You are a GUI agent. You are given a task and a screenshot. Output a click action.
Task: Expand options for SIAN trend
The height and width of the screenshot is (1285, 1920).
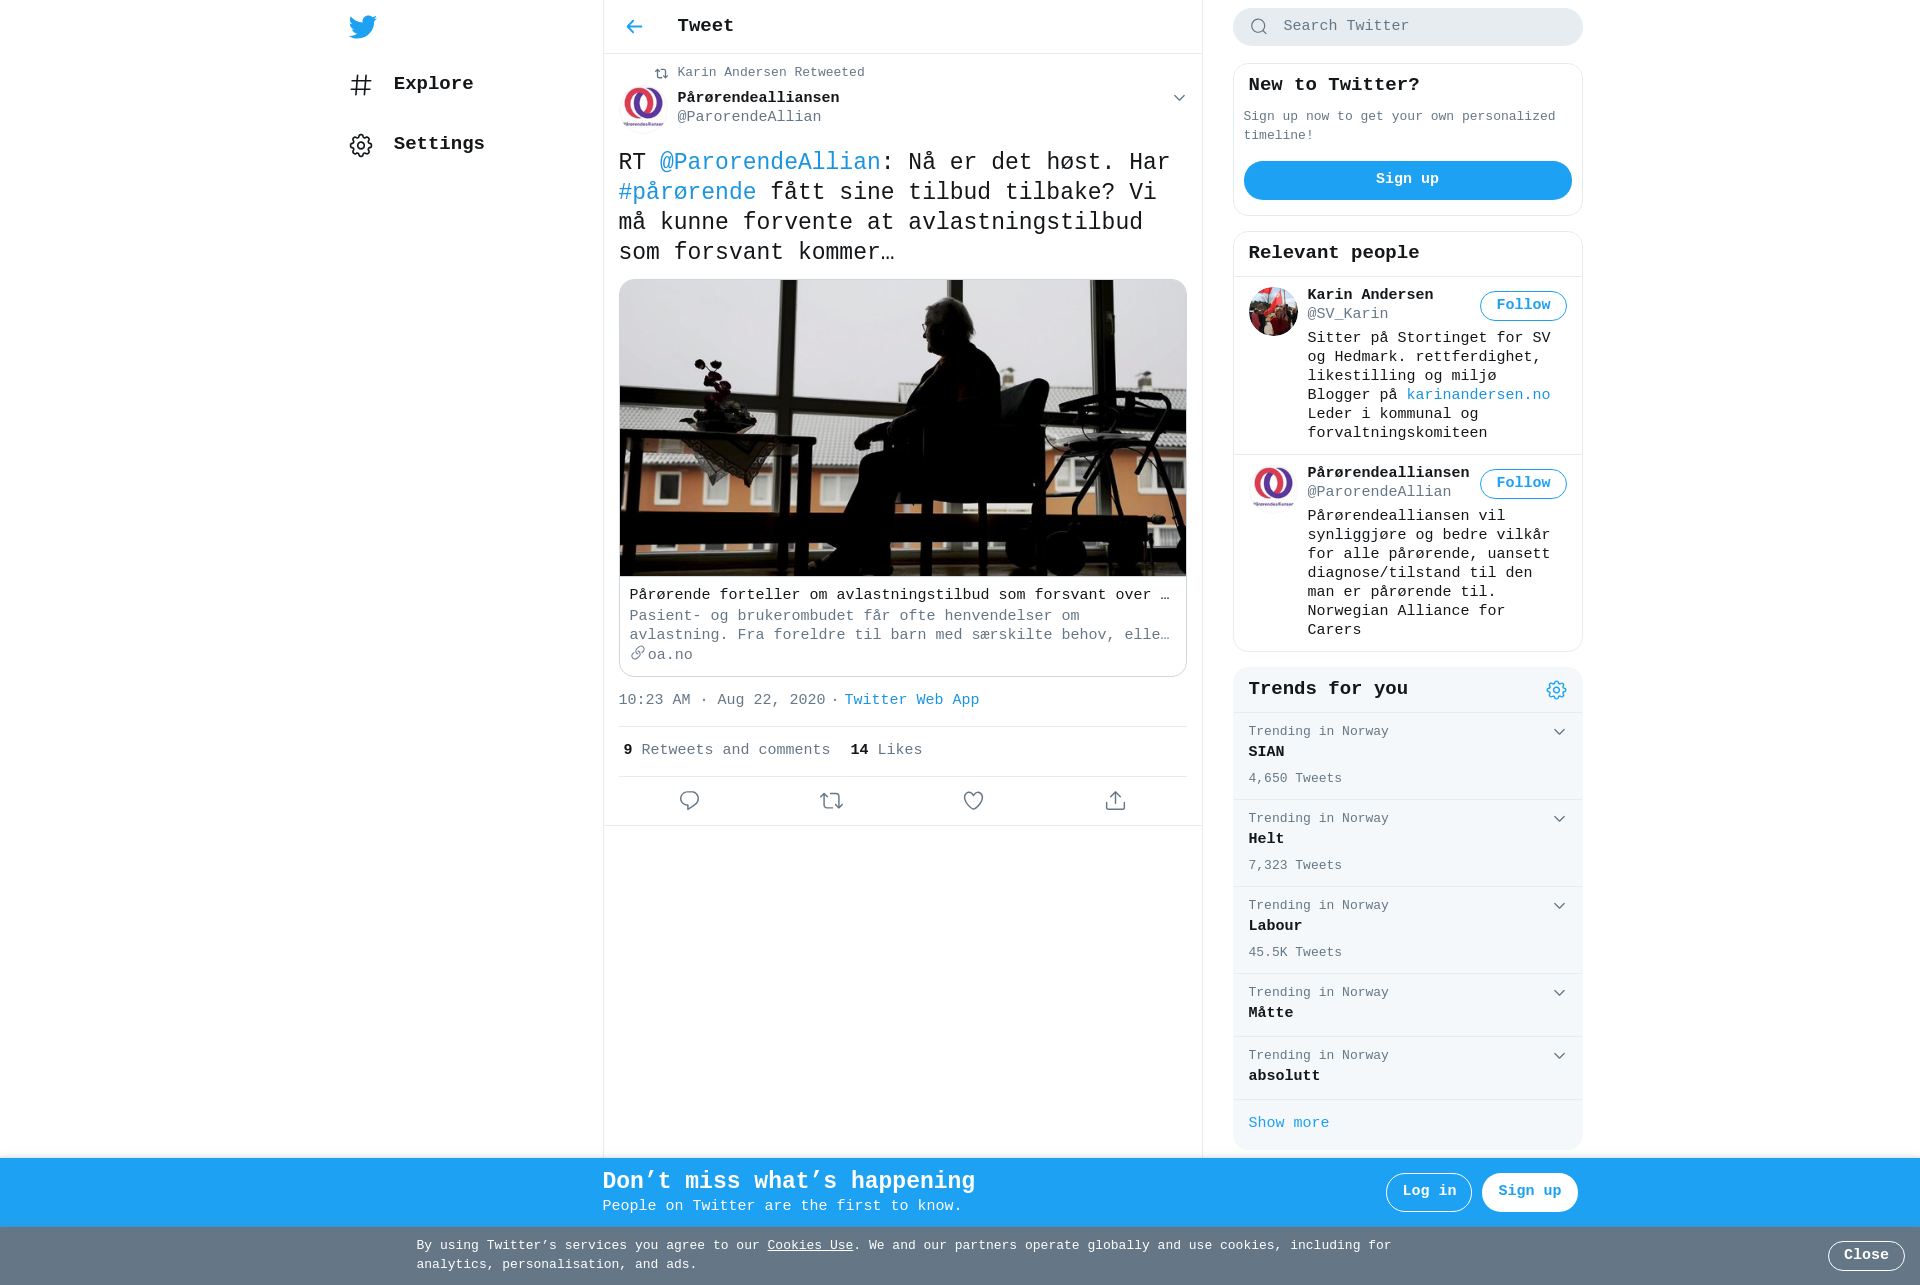pyautogui.click(x=1559, y=732)
